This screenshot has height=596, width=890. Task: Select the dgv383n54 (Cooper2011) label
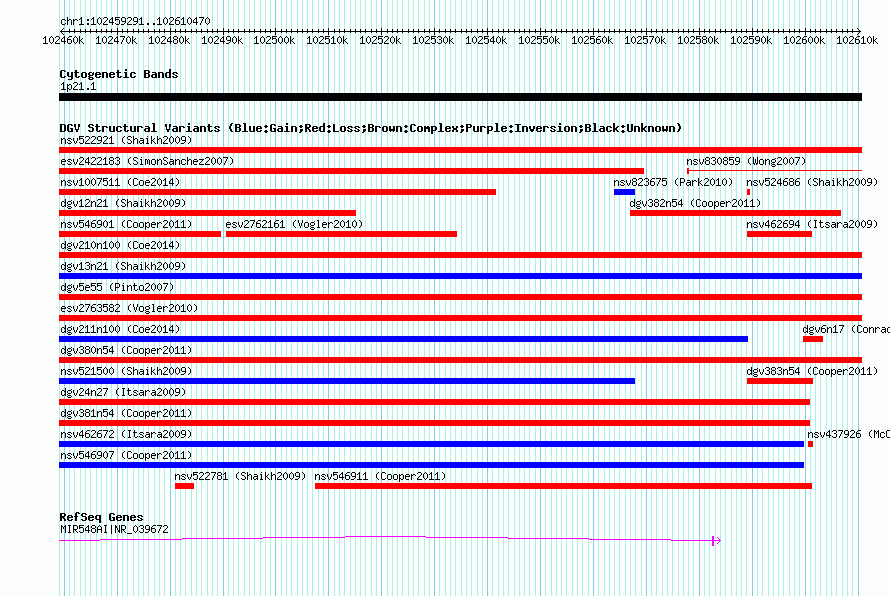coord(812,371)
